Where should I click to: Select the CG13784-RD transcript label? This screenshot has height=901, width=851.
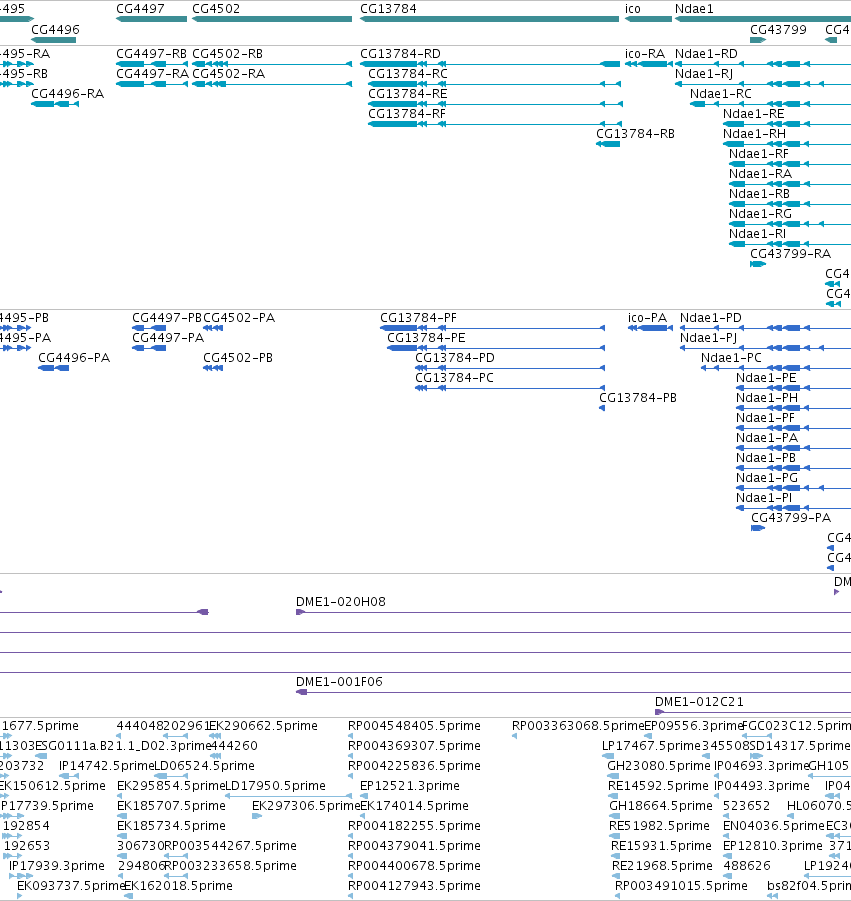click(401, 53)
